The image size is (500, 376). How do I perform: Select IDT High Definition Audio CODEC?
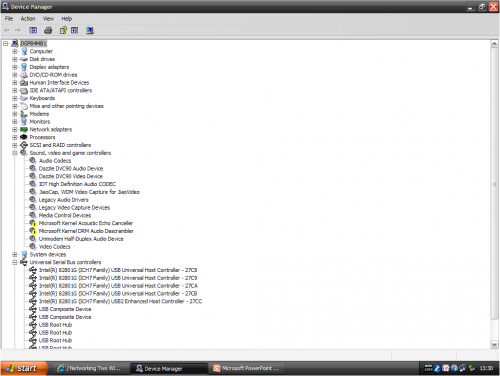tap(77, 184)
